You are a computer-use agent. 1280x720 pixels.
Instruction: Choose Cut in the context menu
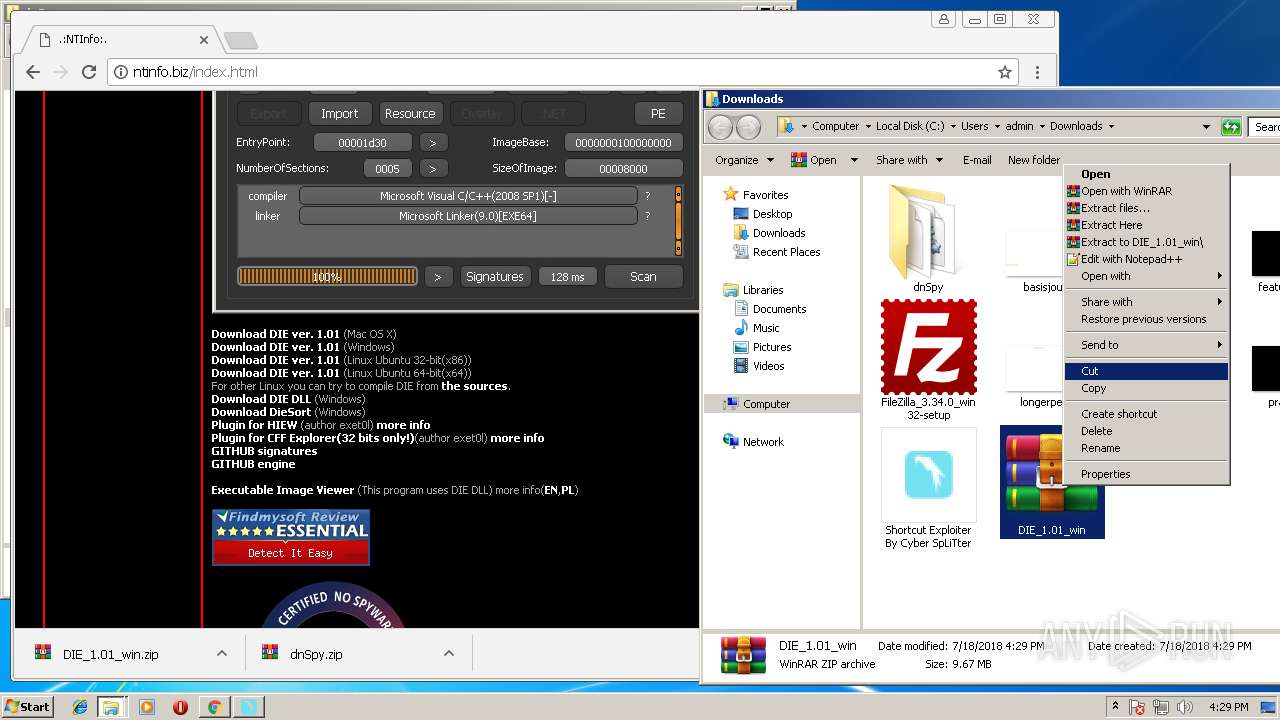click(x=1146, y=371)
